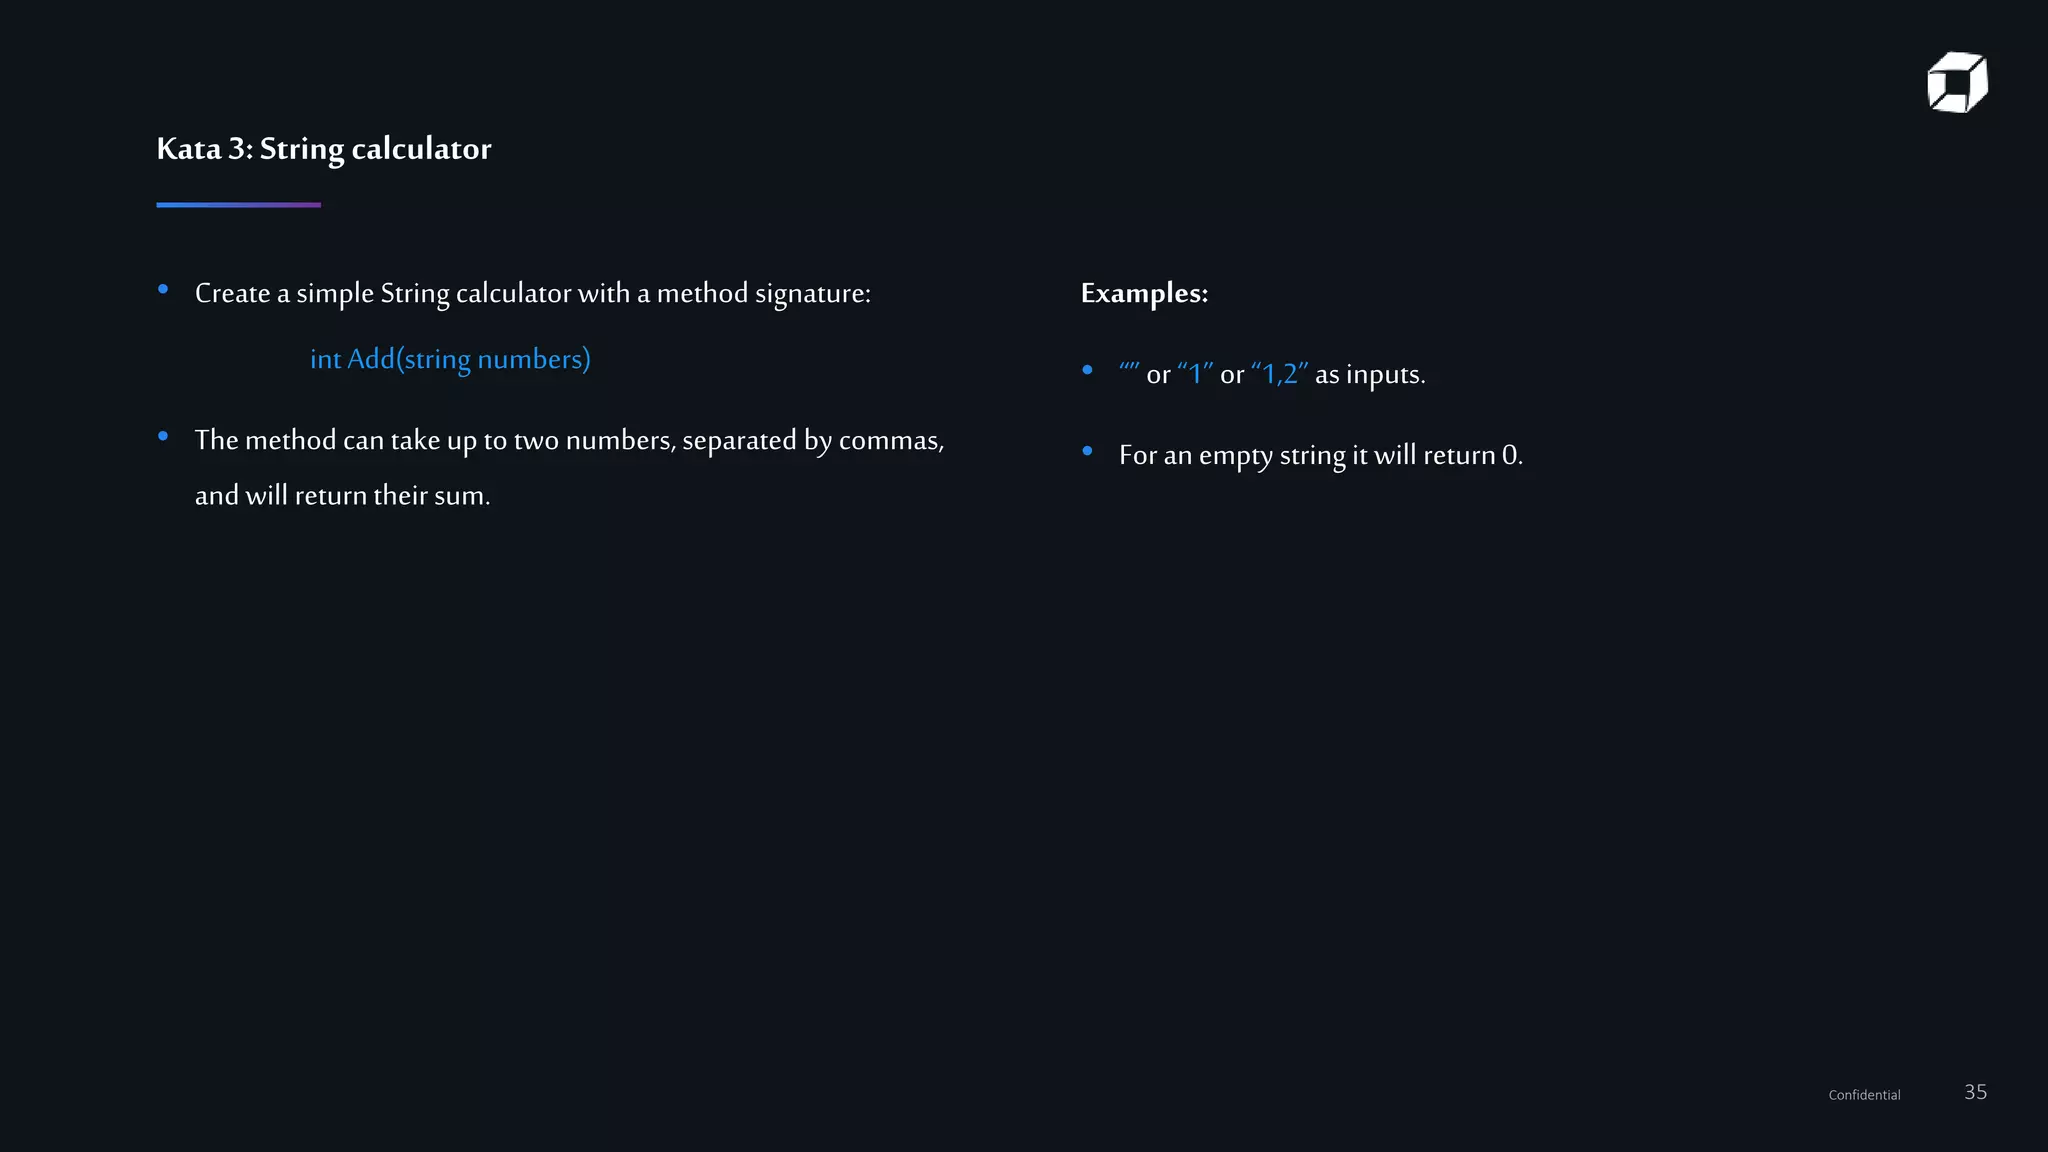The image size is (2048, 1152).
Task: Click the slide title 'Kata 3: String calculator'
Action: click(x=324, y=149)
